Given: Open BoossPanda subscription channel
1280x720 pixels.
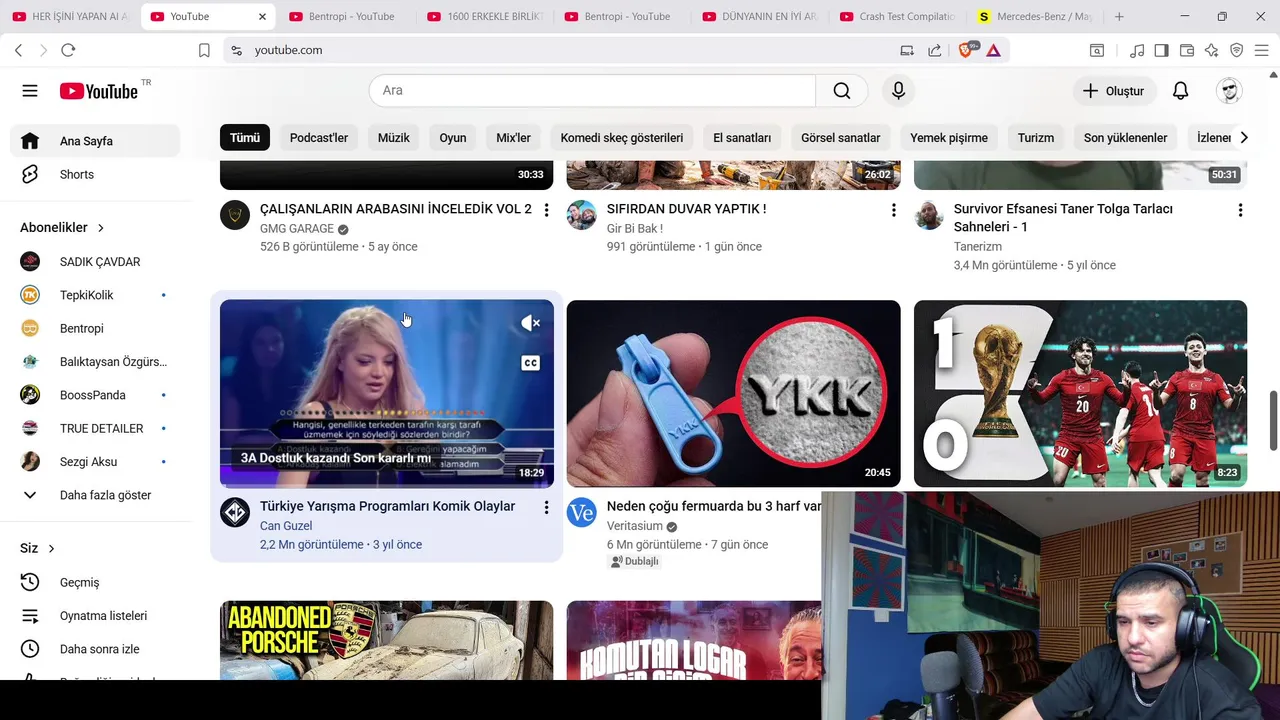Looking at the screenshot, I should (x=95, y=395).
